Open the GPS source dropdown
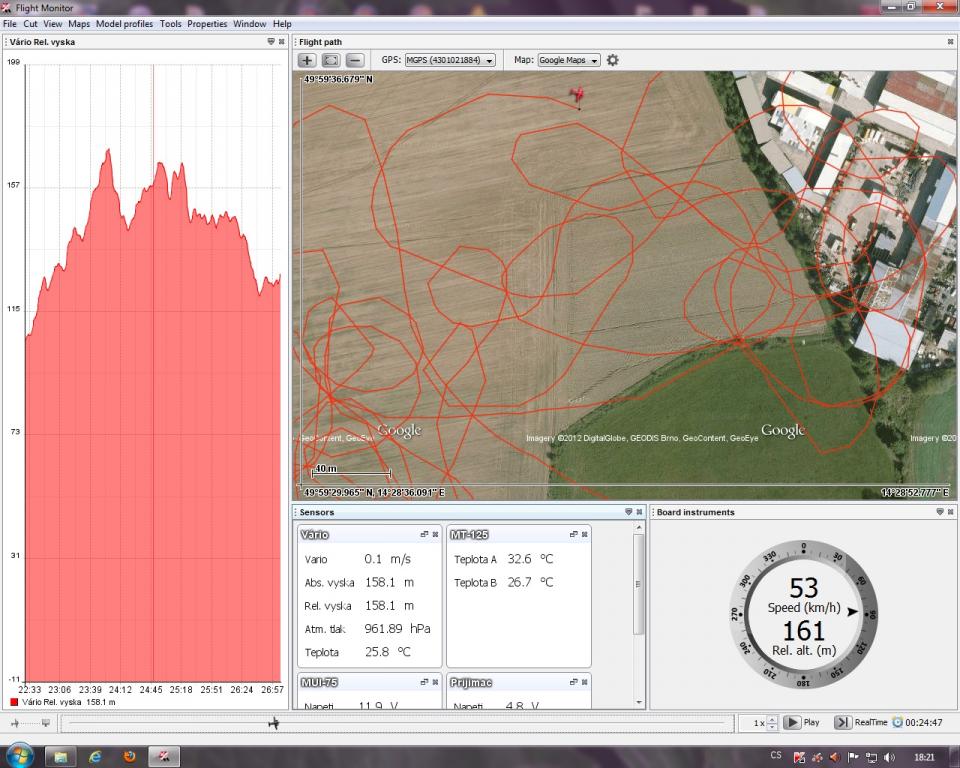Screen dimensions: 960x768 (x=450, y=60)
